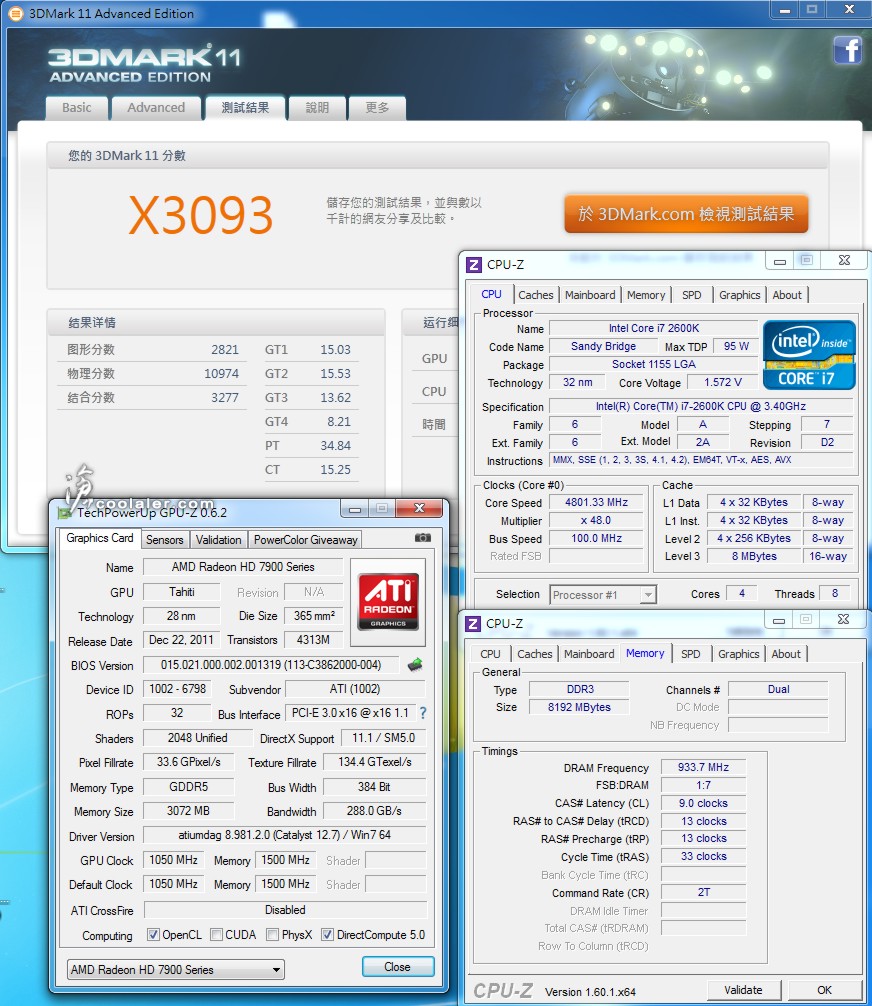This screenshot has height=1006, width=872.
Task: Open the 測試結果 tab
Action: coord(245,108)
